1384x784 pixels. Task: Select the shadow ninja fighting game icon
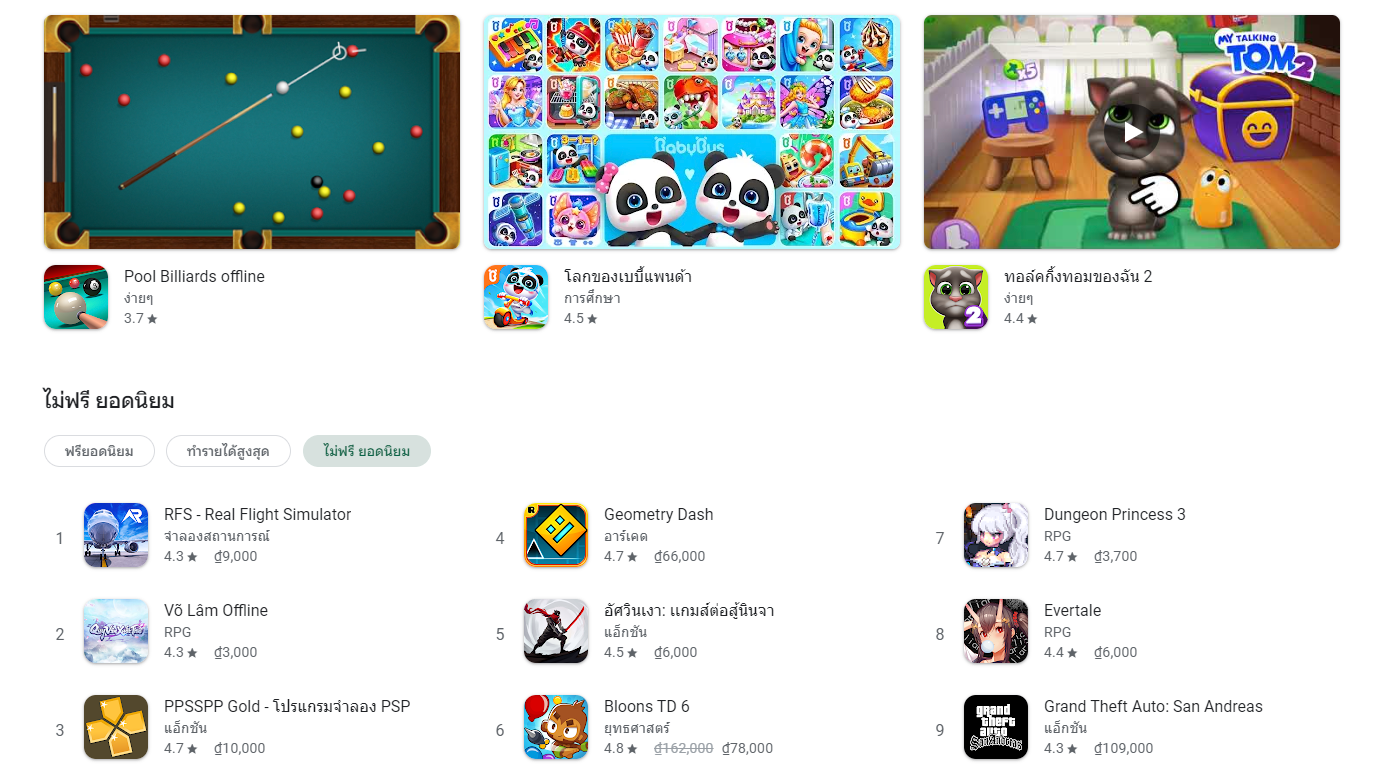[x=556, y=631]
